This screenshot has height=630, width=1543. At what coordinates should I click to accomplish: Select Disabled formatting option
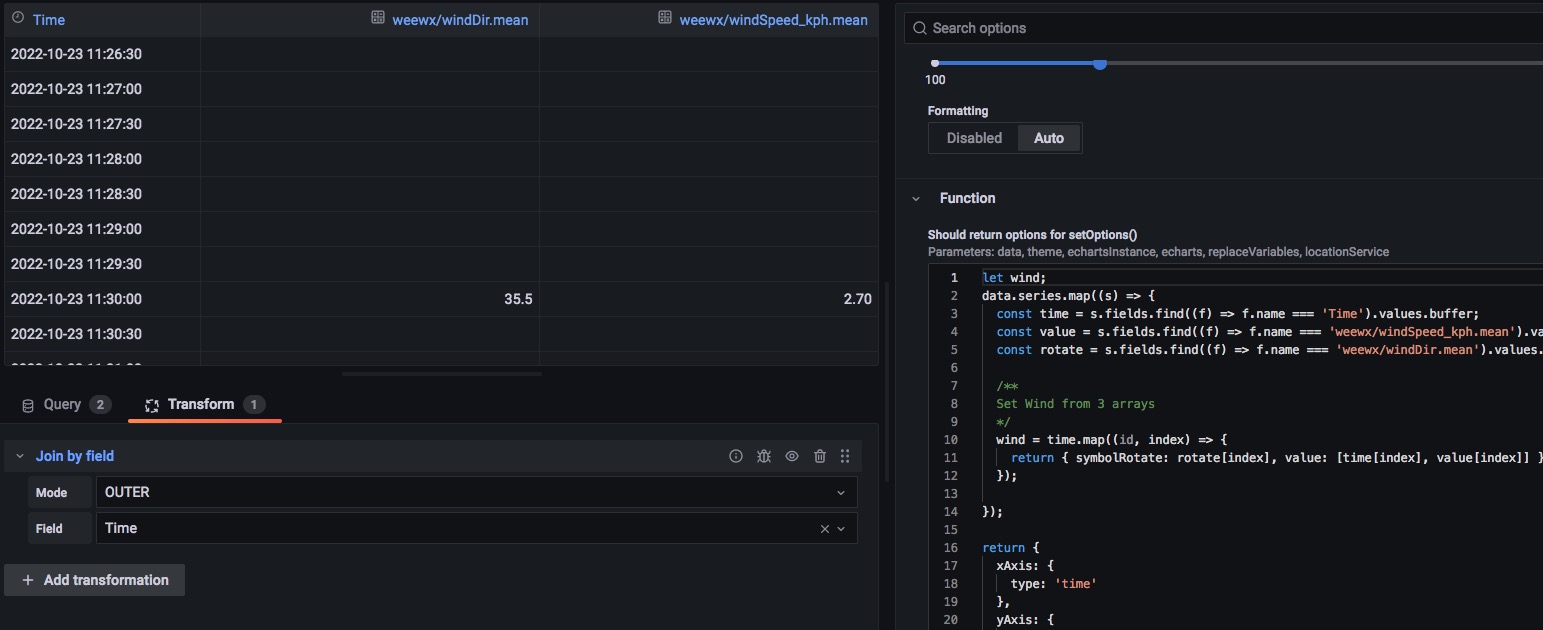[974, 138]
